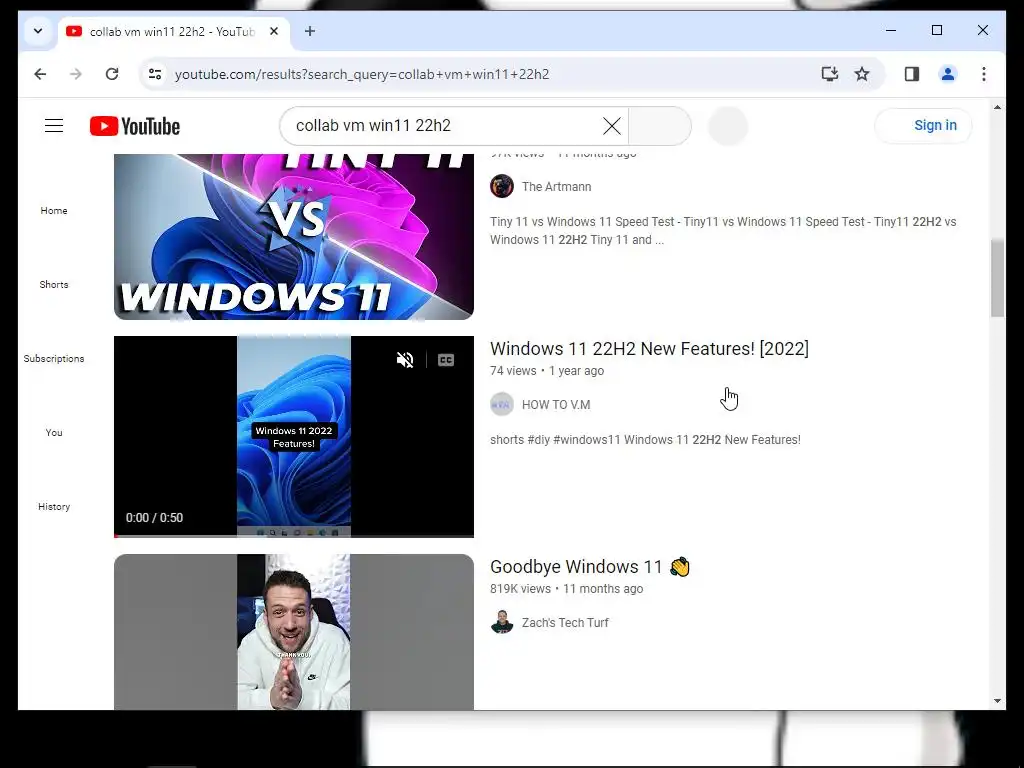Click the 0:00 / 0:50 time display
This screenshot has width=1024, height=768.
[154, 518]
